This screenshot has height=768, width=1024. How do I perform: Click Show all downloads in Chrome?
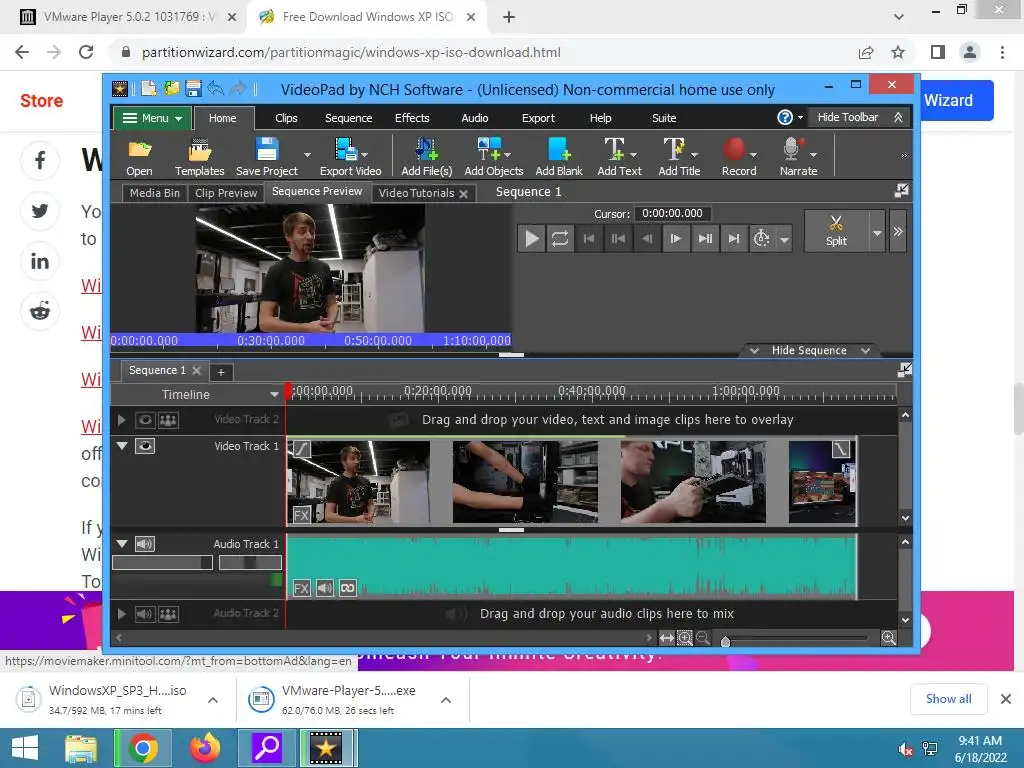click(948, 699)
